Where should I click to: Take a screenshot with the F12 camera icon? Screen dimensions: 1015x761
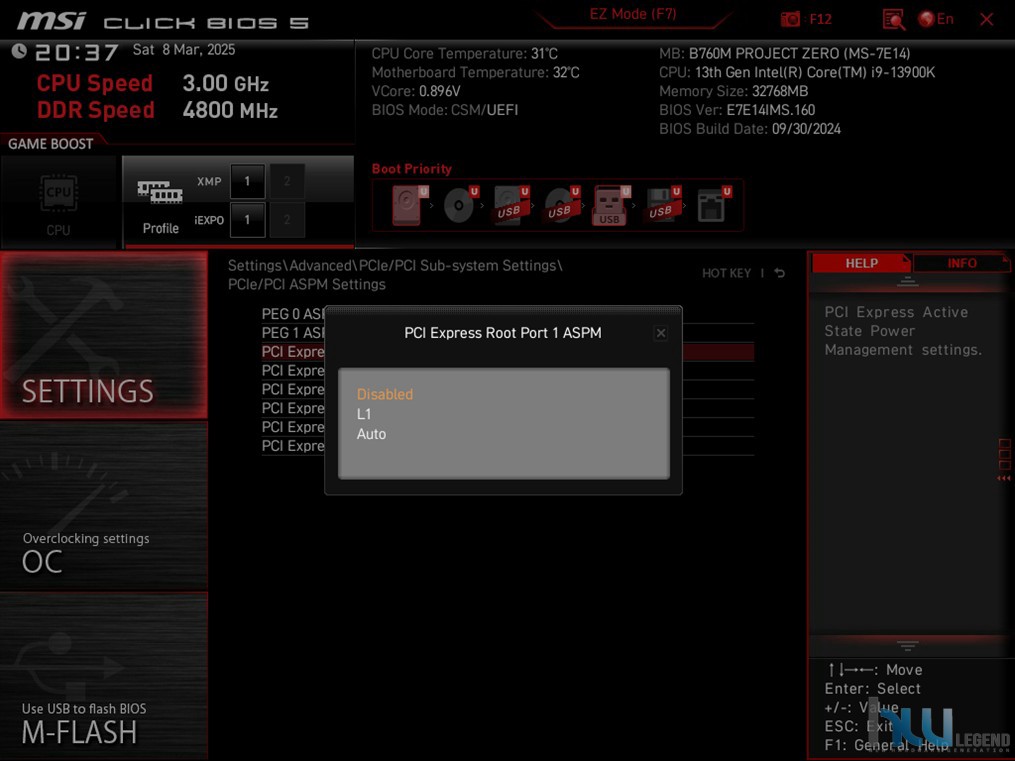click(x=790, y=19)
